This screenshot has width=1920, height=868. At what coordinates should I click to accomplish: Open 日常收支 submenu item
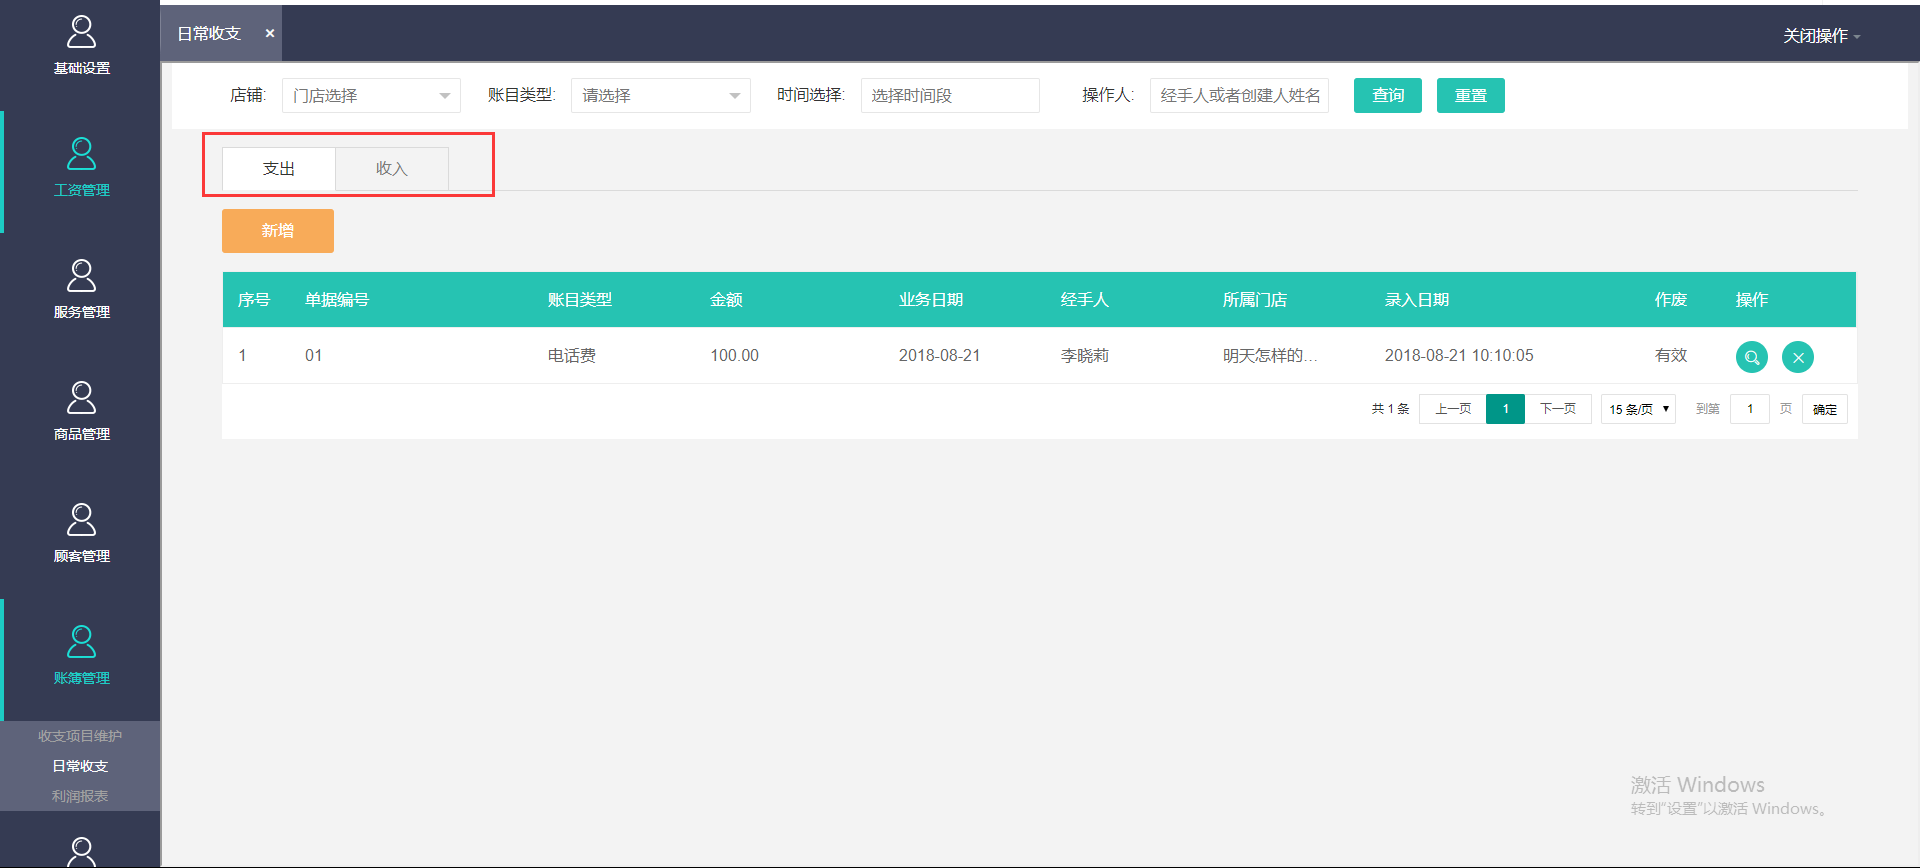(x=80, y=766)
